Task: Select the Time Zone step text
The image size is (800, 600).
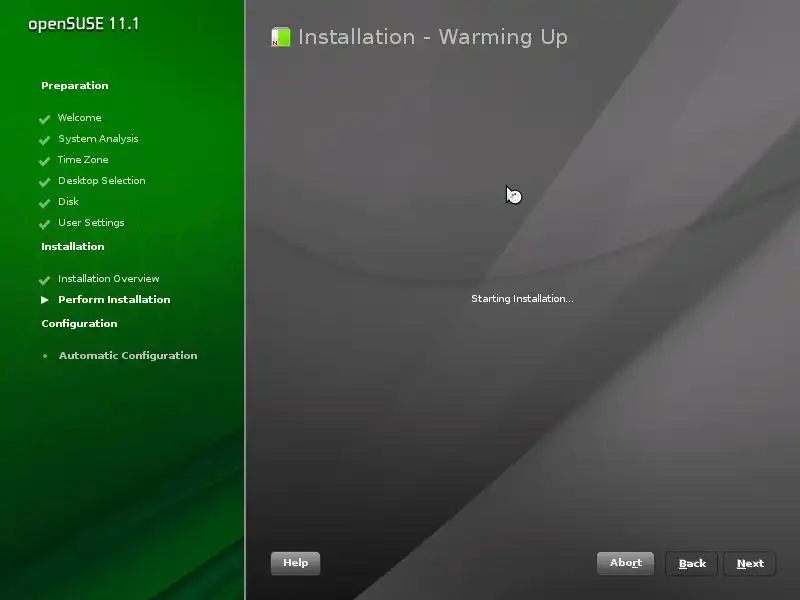Action: (83, 160)
